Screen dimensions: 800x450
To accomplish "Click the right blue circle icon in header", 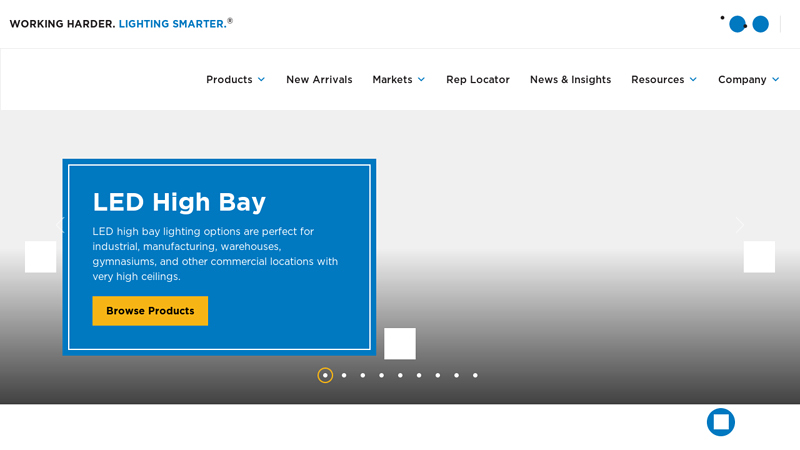I will (x=761, y=24).
